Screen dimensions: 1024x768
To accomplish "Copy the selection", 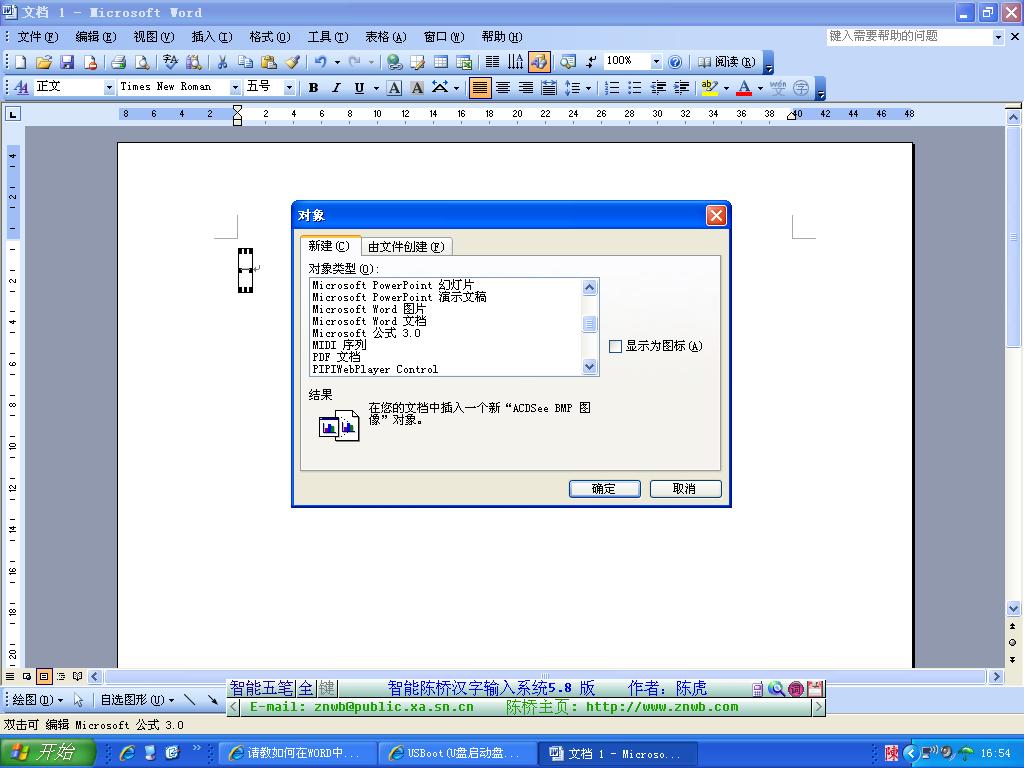I will [245, 62].
